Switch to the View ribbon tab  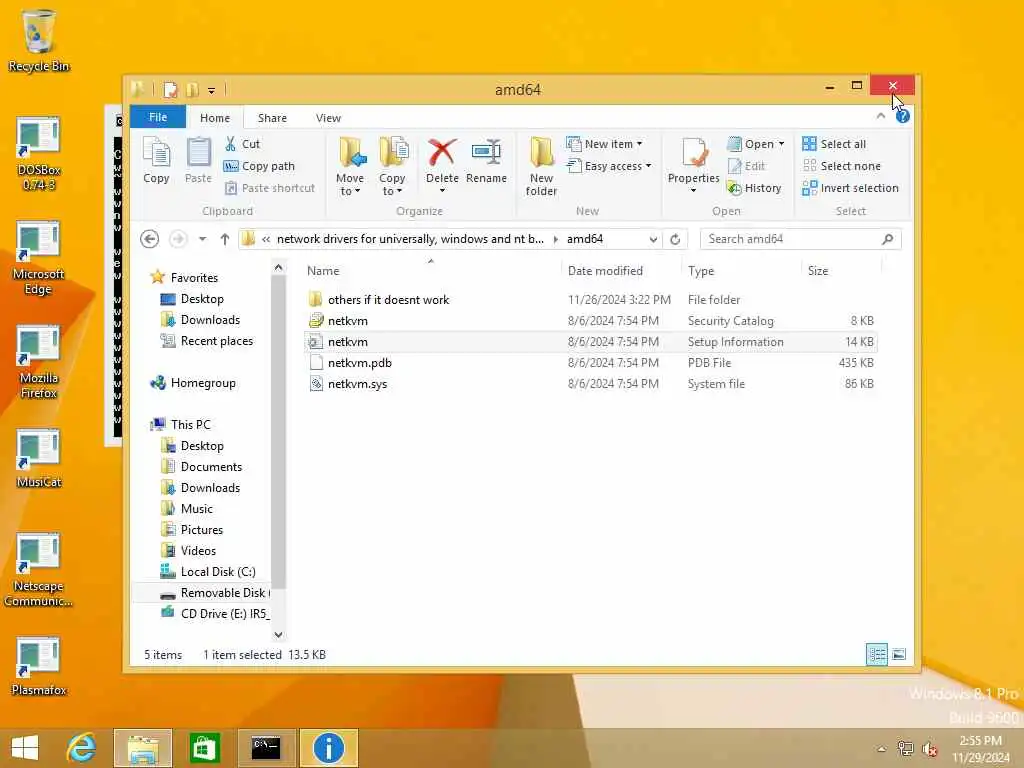pyautogui.click(x=328, y=118)
